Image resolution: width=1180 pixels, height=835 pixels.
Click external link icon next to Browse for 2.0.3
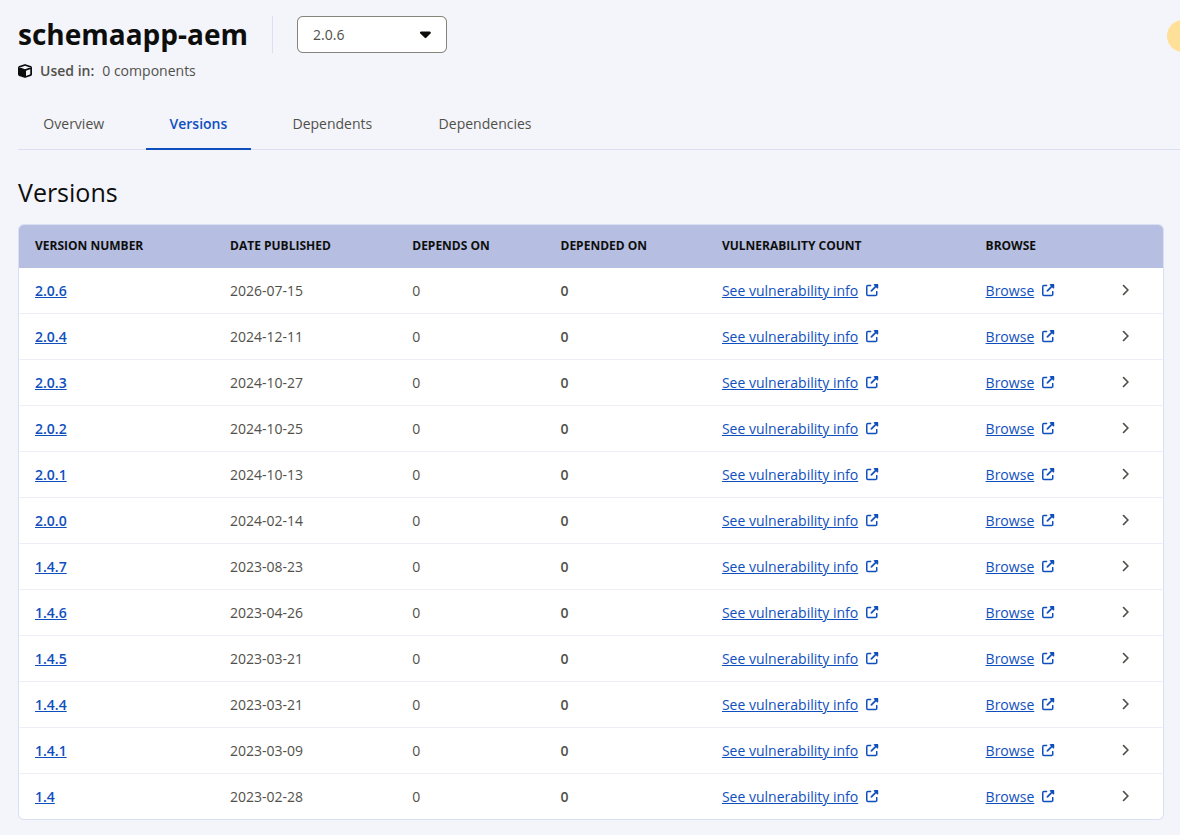coord(1048,382)
